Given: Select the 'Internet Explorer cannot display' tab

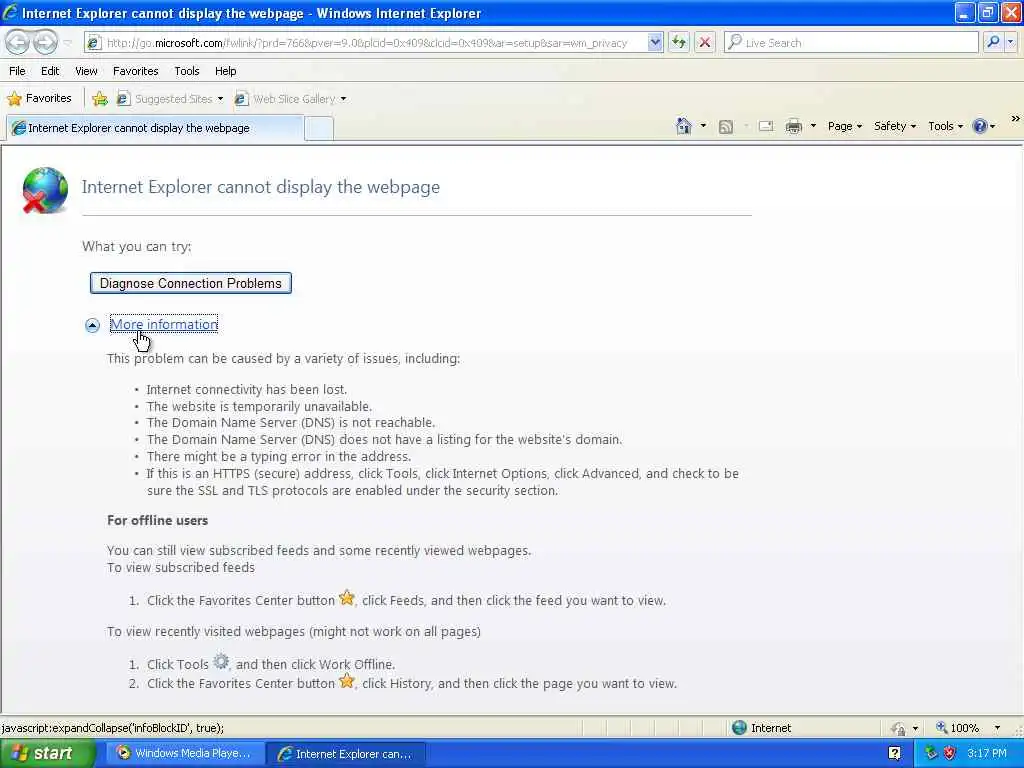Looking at the screenshot, I should pyautogui.click(x=155, y=128).
